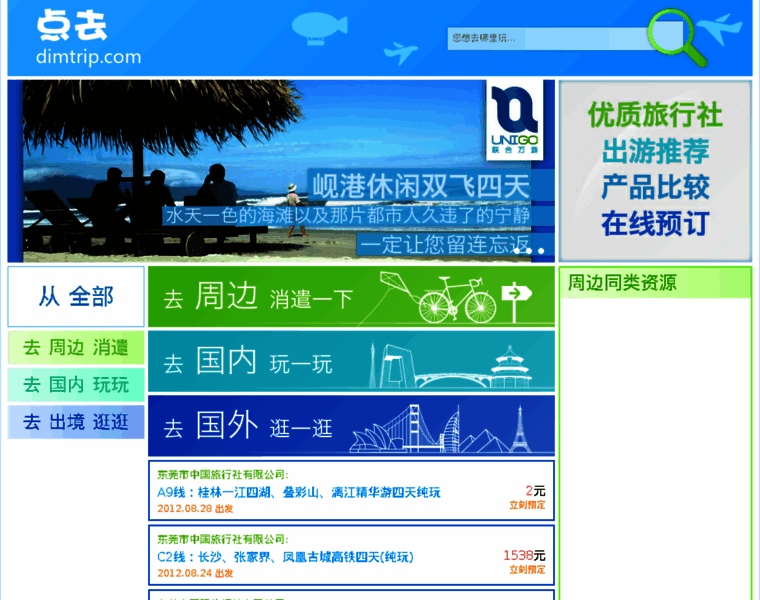Click the banner's slide indicator dots
Image resolution: width=760 pixels, height=600 pixels.
(529, 250)
